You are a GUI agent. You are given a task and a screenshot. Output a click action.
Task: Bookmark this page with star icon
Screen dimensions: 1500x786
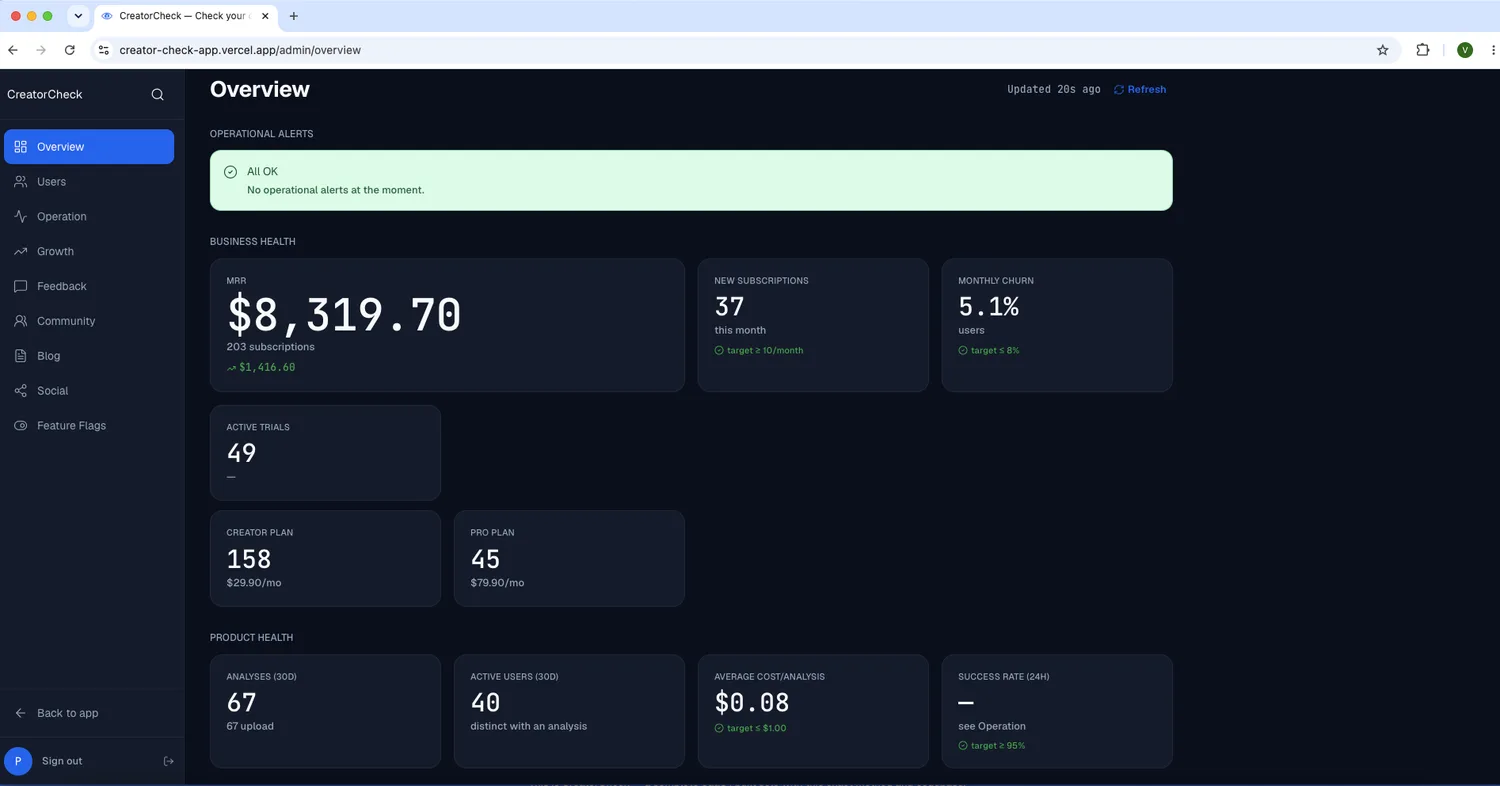[1383, 50]
